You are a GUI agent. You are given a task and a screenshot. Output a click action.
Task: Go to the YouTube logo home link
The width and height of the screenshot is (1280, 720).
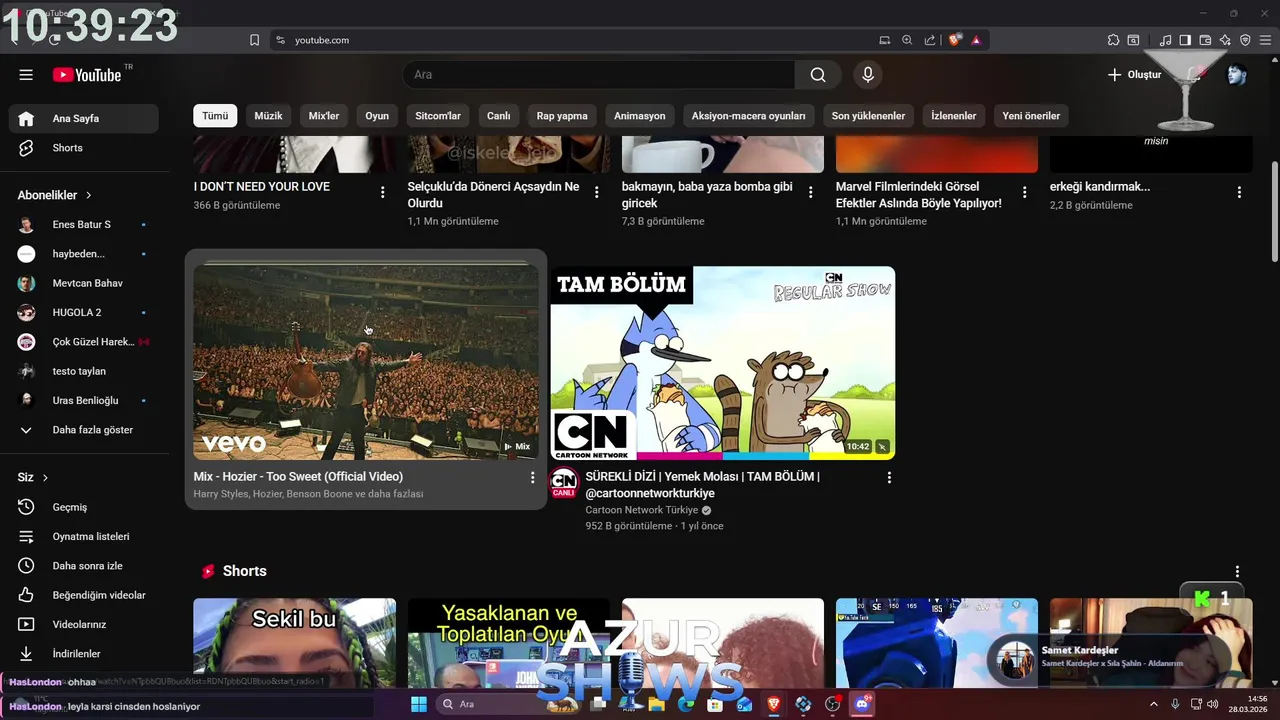pyautogui.click(x=87, y=75)
